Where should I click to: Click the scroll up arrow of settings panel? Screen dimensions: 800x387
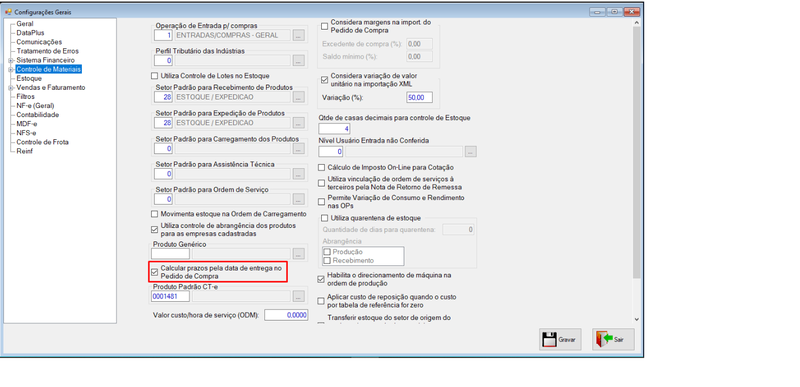pos(636,23)
